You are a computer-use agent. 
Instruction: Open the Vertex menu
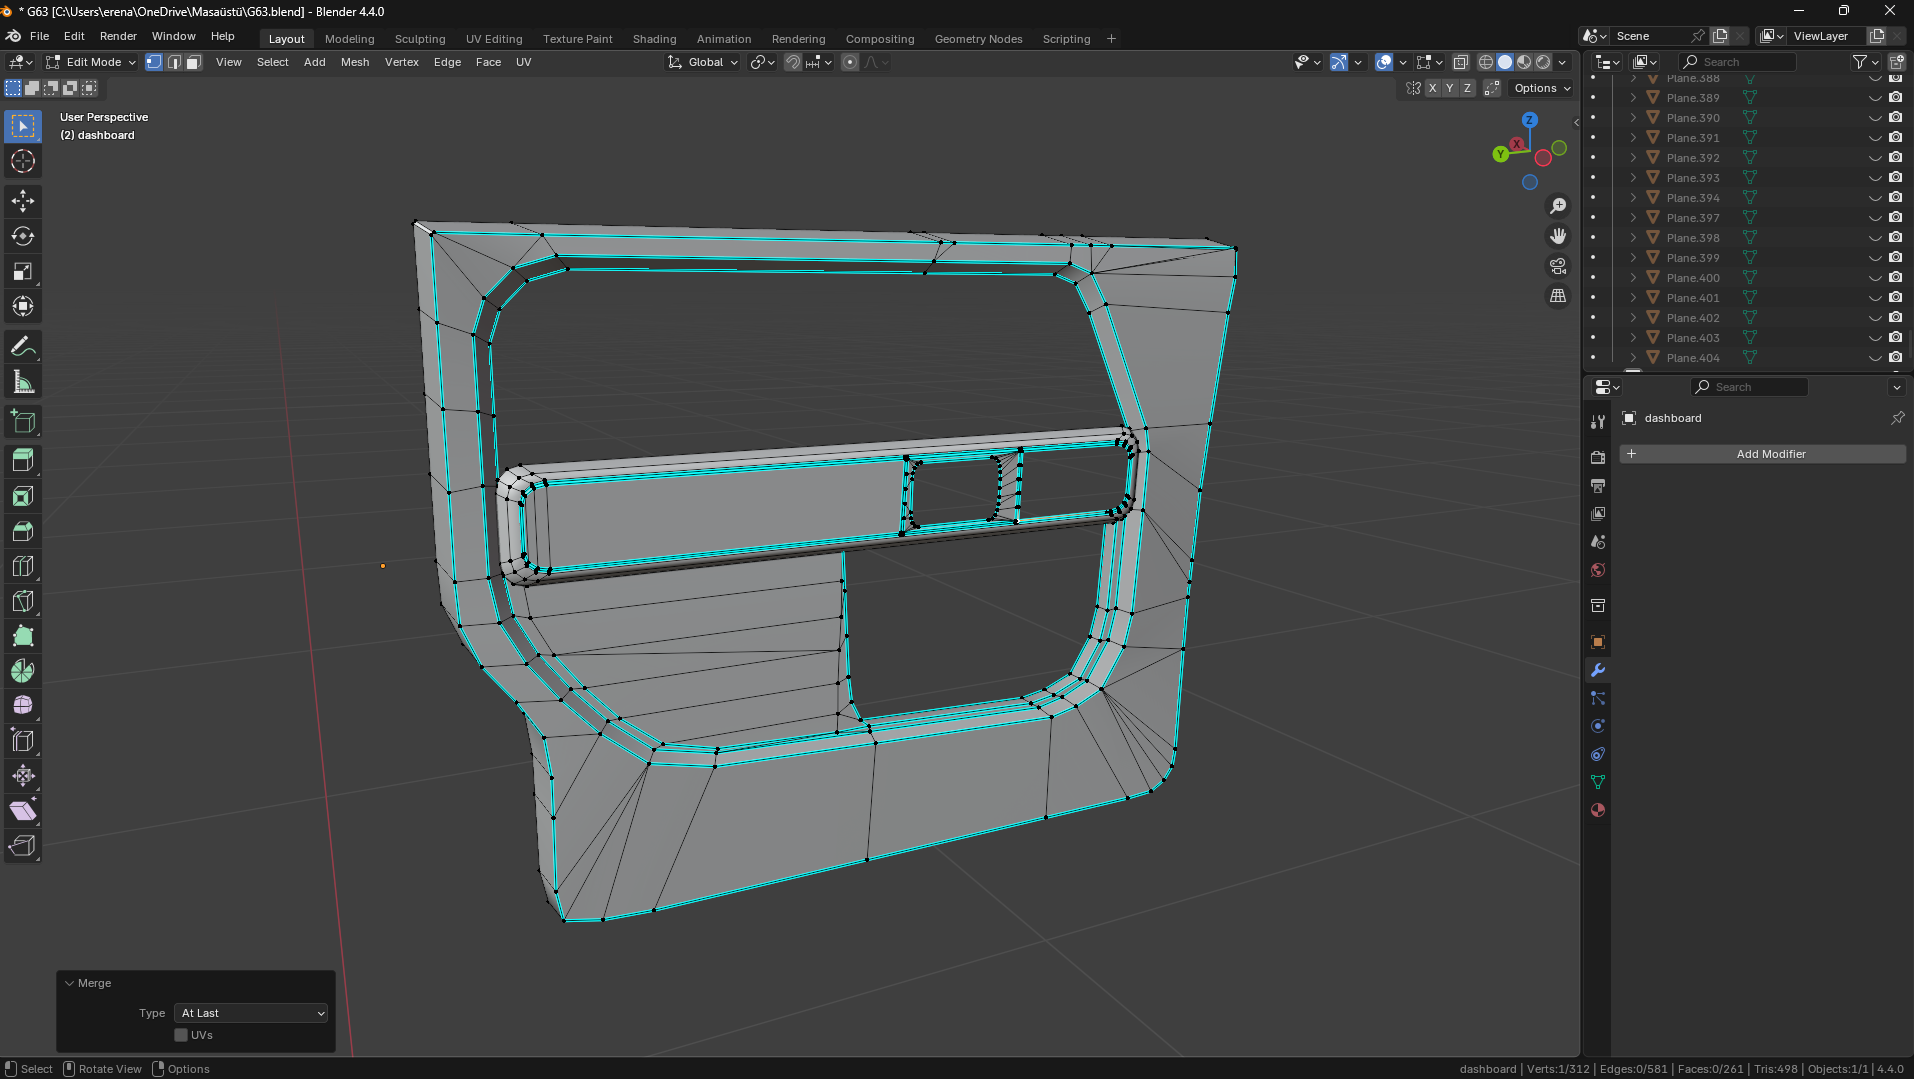click(x=401, y=62)
